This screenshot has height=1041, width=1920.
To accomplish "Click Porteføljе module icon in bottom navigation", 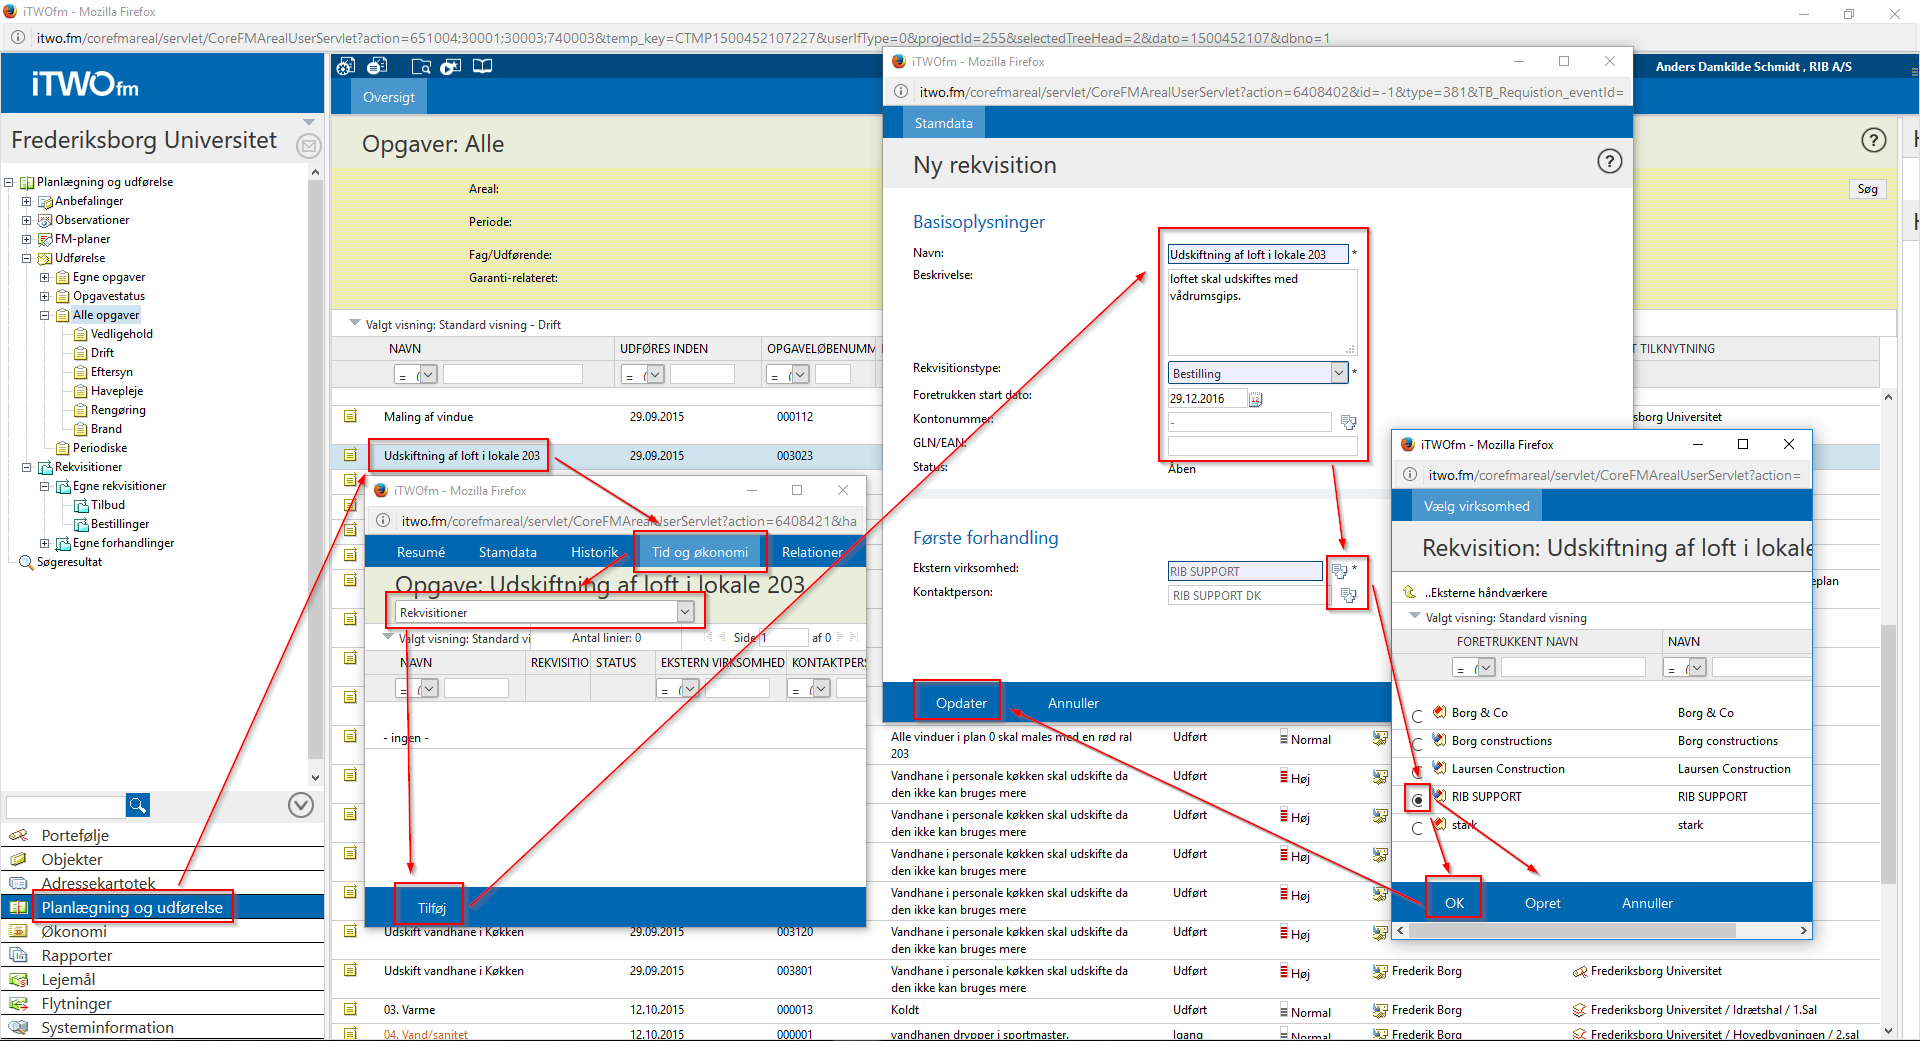I will point(18,835).
